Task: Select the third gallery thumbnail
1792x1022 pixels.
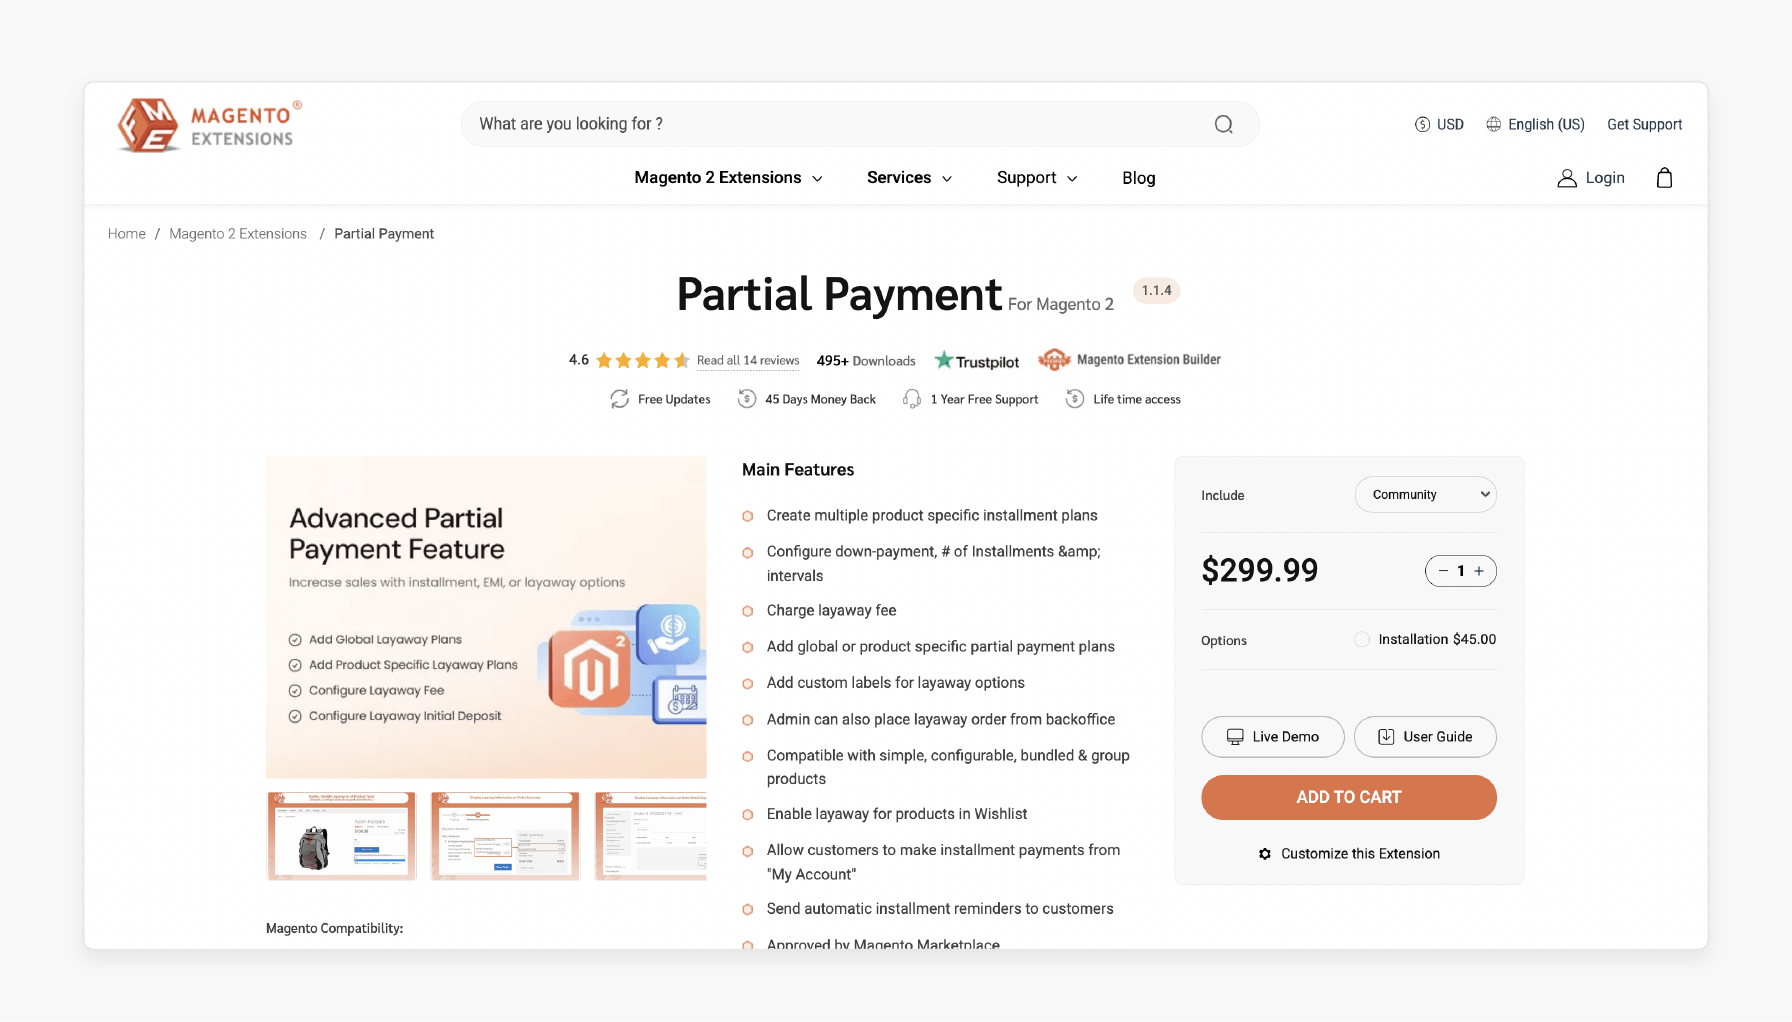Action: (x=651, y=836)
